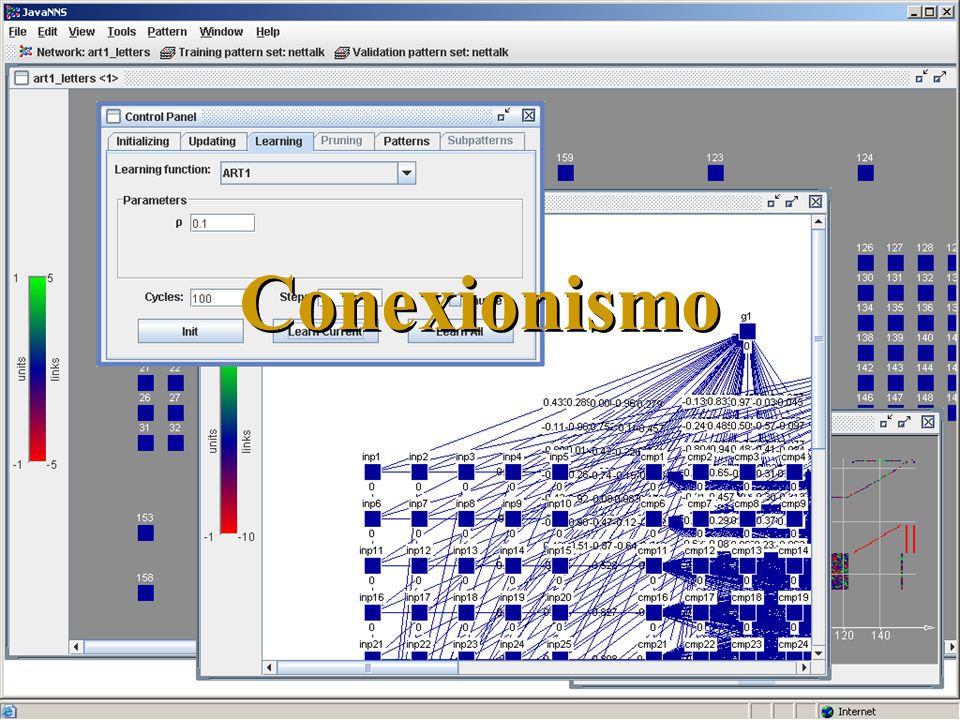Select the g1 unit node
This screenshot has width=960, height=720.
tap(748, 331)
